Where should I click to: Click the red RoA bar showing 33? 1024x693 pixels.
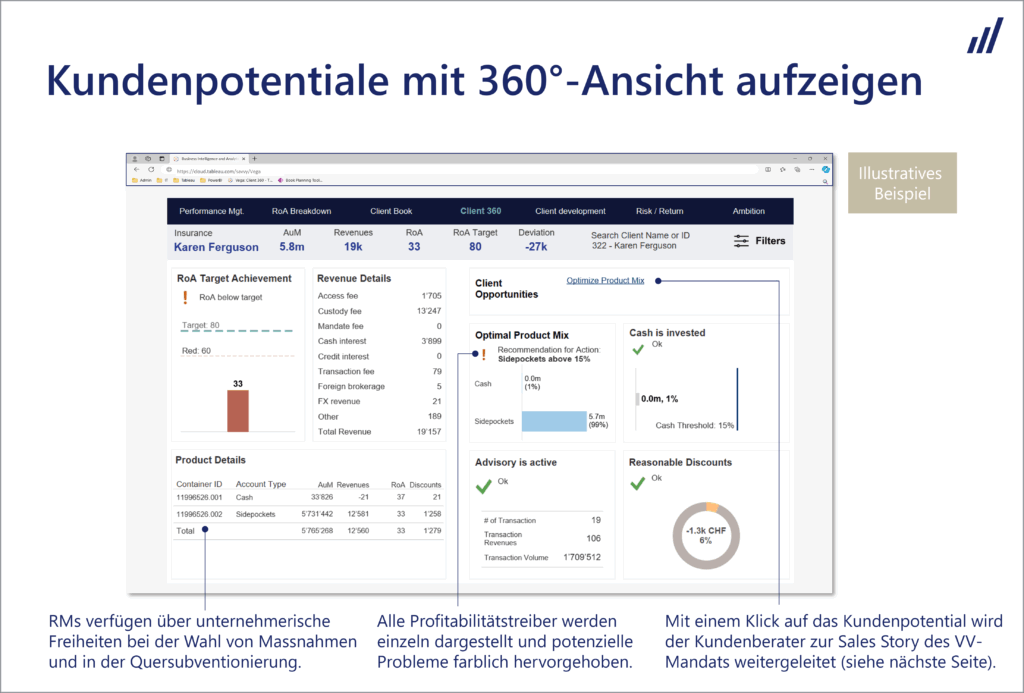click(x=238, y=410)
